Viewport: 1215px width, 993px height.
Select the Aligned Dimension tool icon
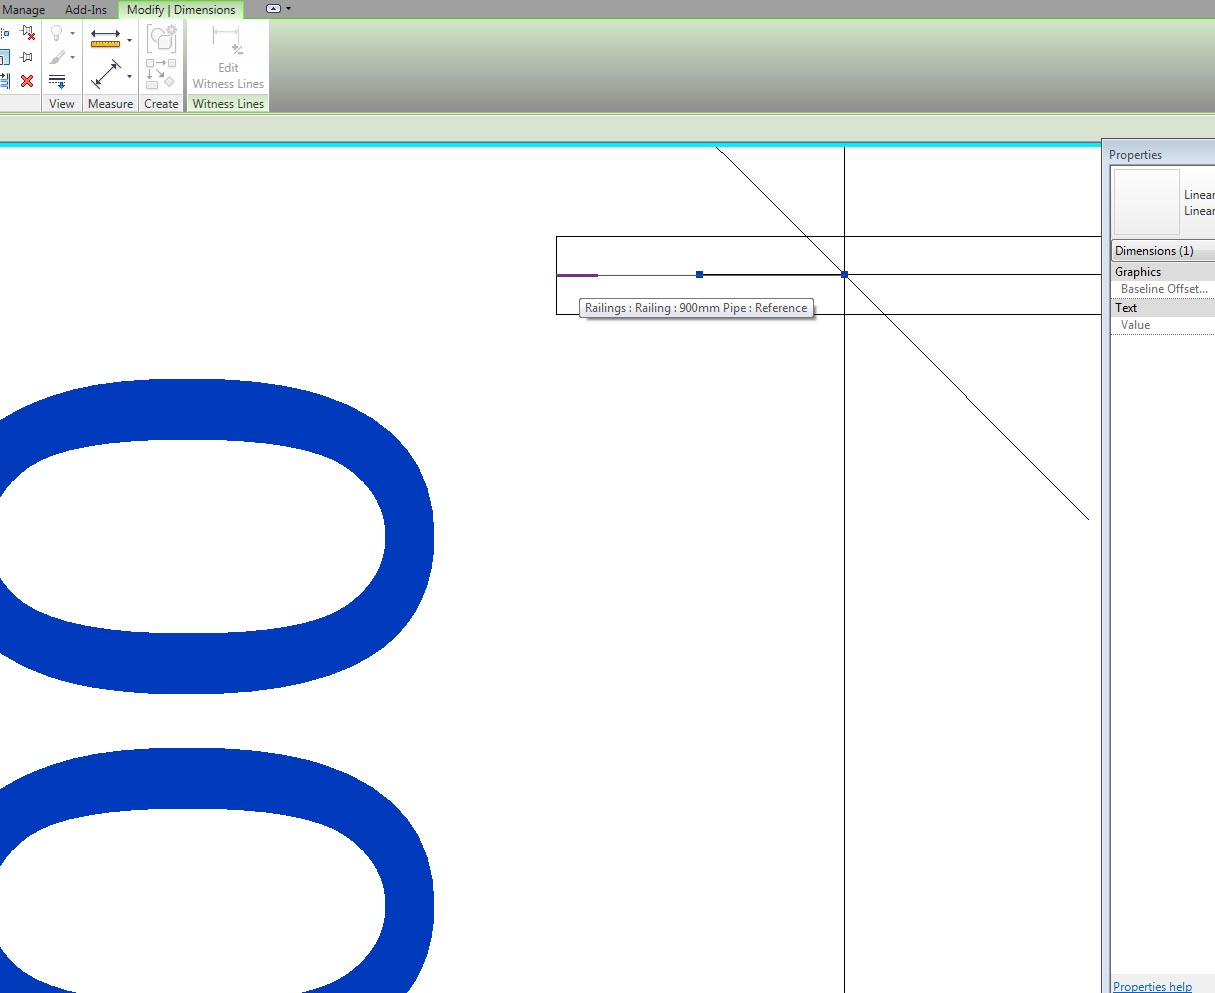coord(106,74)
